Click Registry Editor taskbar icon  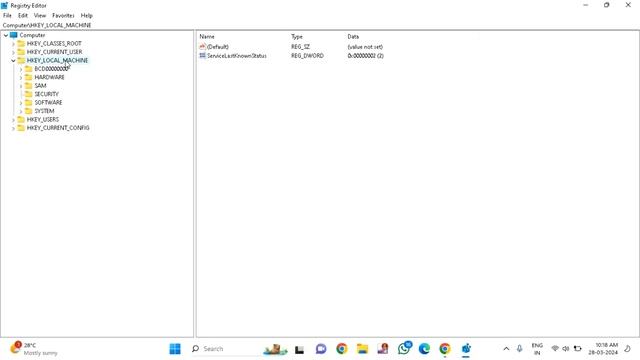coord(466,349)
